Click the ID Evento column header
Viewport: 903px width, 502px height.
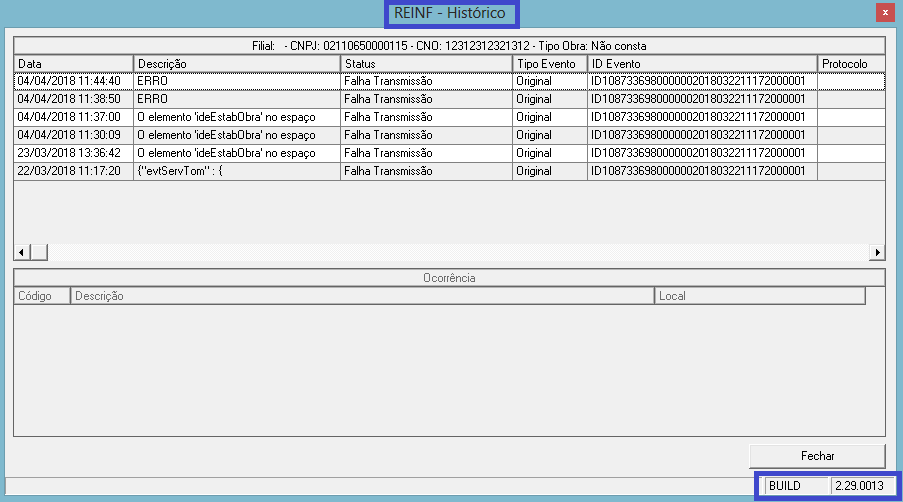click(702, 63)
